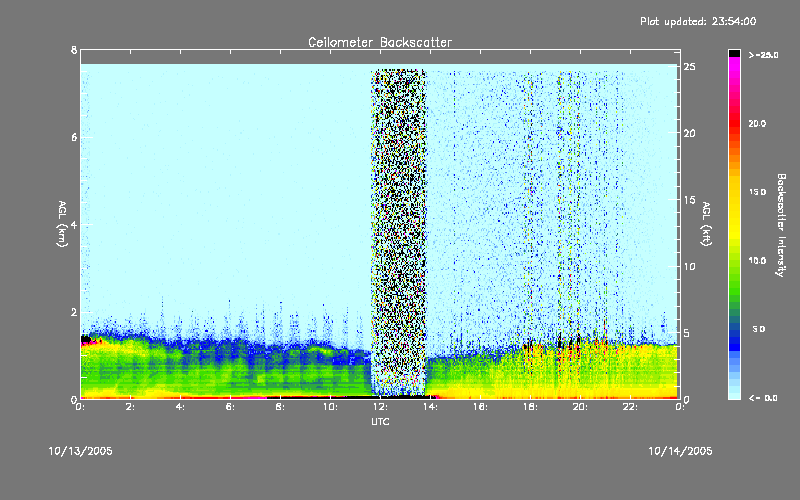
Task: Pick the black swatch atop the colorbar
Action: 734,53
